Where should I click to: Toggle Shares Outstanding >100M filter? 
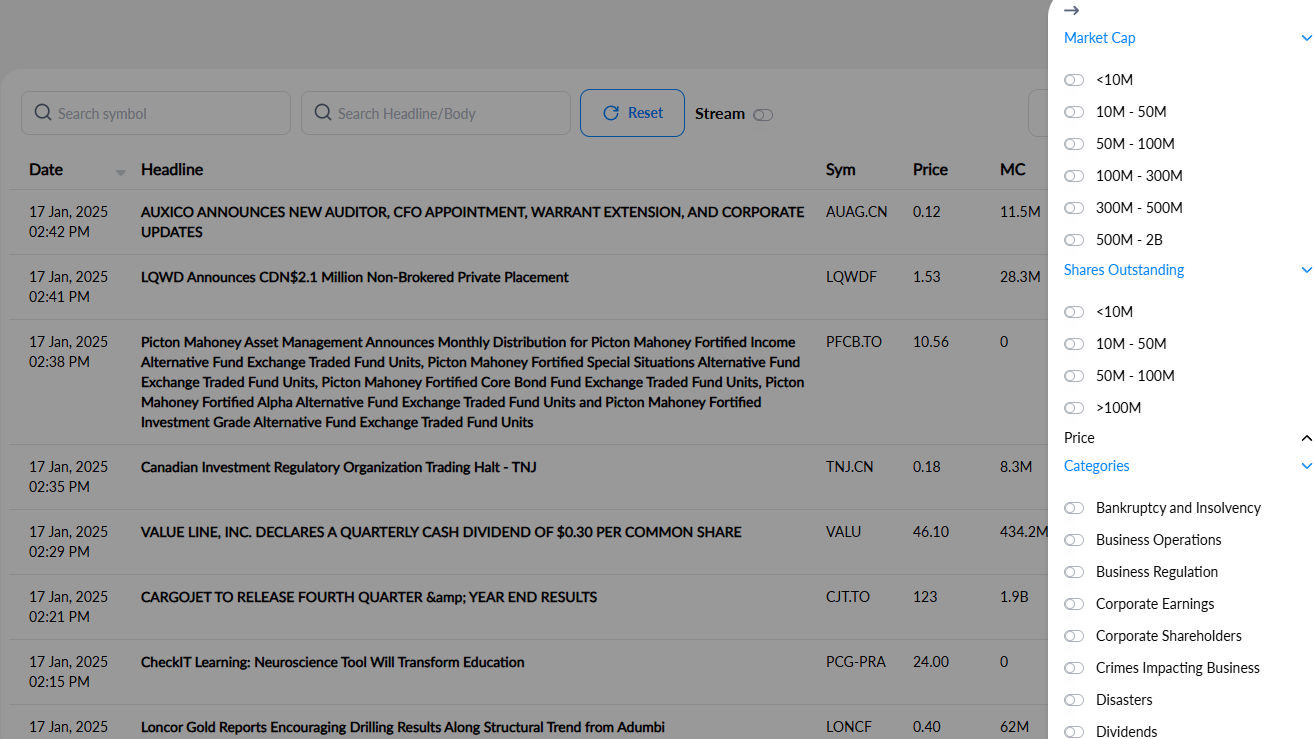[1074, 408]
